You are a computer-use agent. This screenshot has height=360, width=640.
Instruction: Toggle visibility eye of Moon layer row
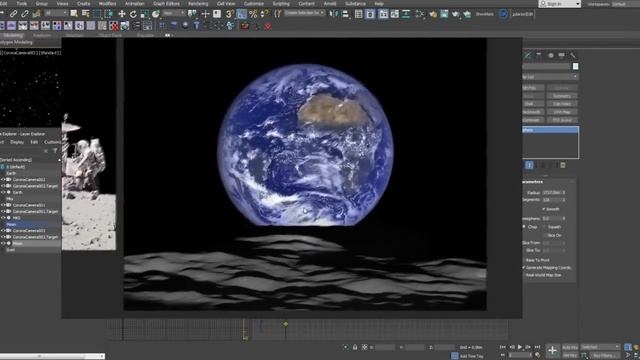(3, 243)
